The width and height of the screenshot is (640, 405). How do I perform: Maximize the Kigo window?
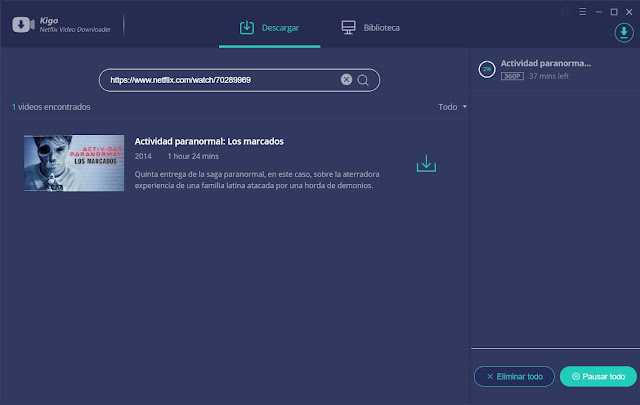point(614,12)
